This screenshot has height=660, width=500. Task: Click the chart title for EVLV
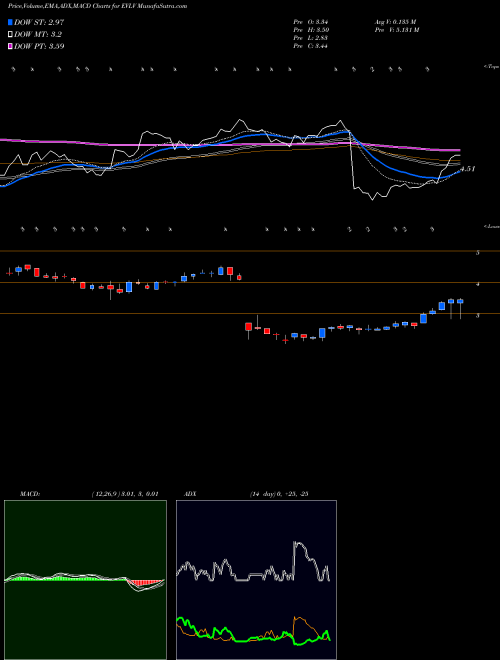coord(98,7)
